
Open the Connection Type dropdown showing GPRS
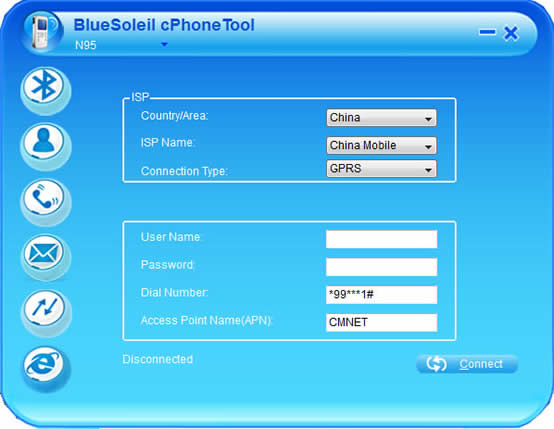pyautogui.click(x=381, y=169)
